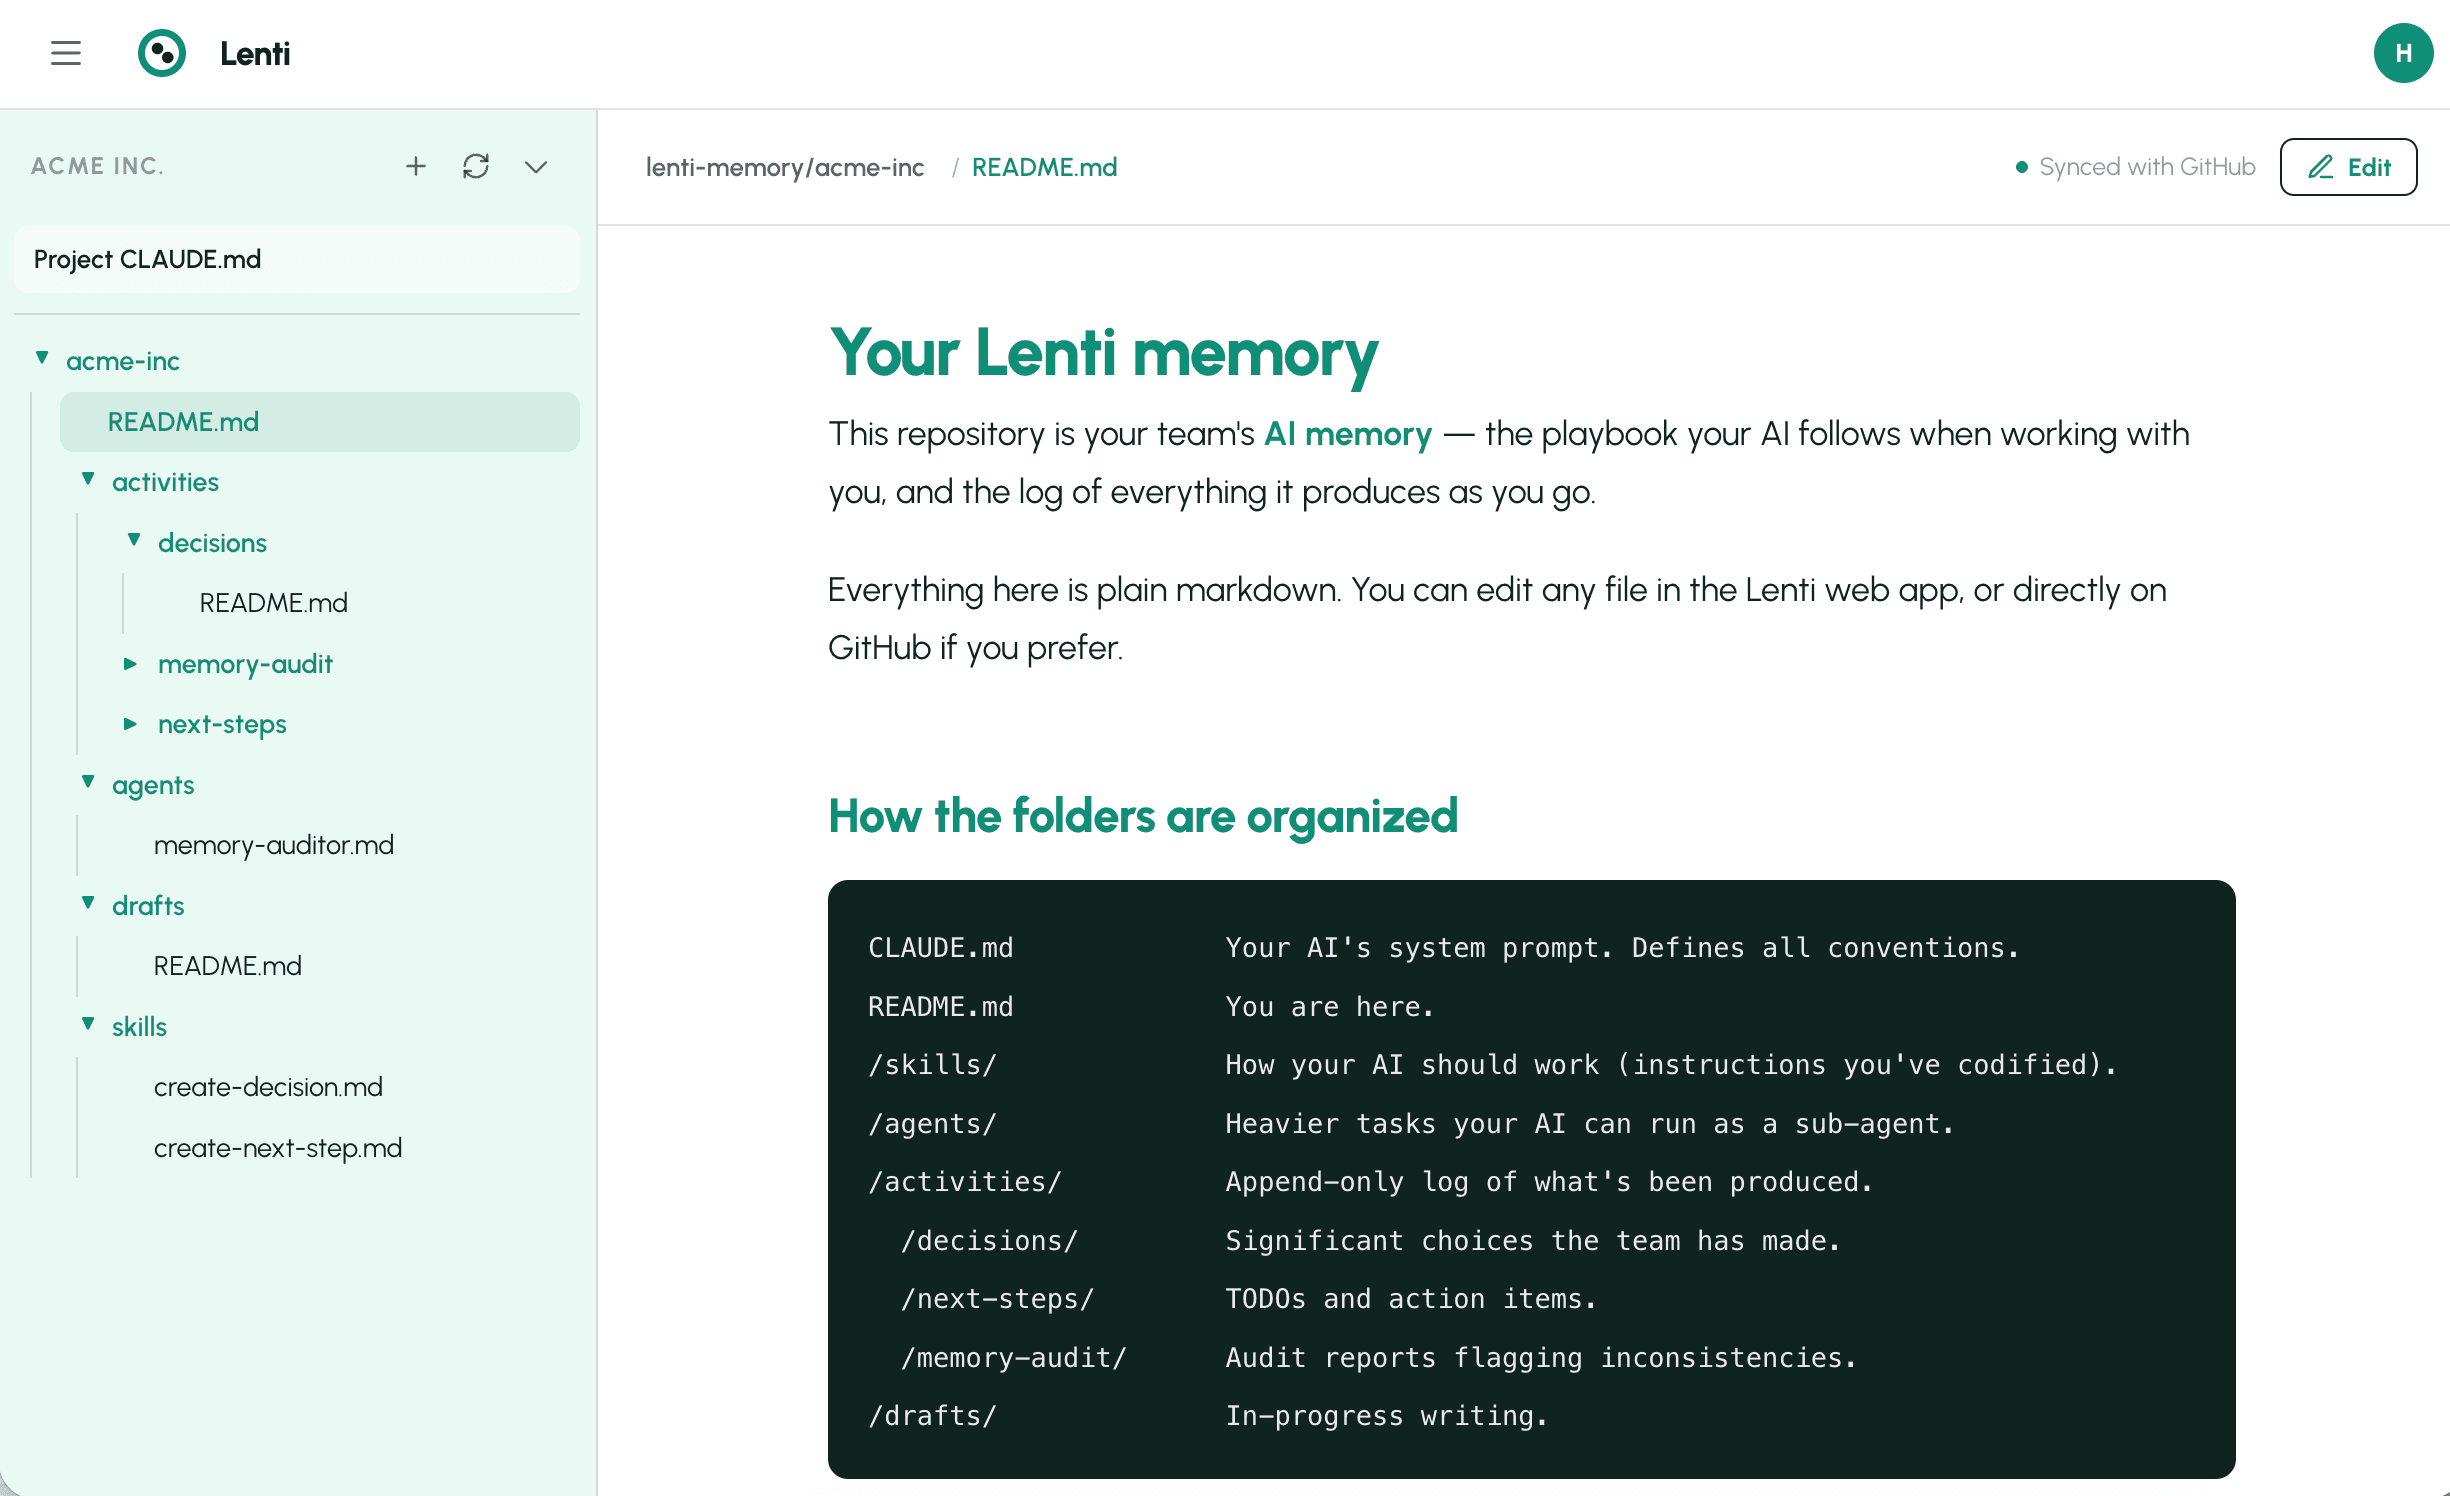This screenshot has width=2450, height=1496.
Task: Open the Acme Inc. chevron dropdown
Action: 536,167
